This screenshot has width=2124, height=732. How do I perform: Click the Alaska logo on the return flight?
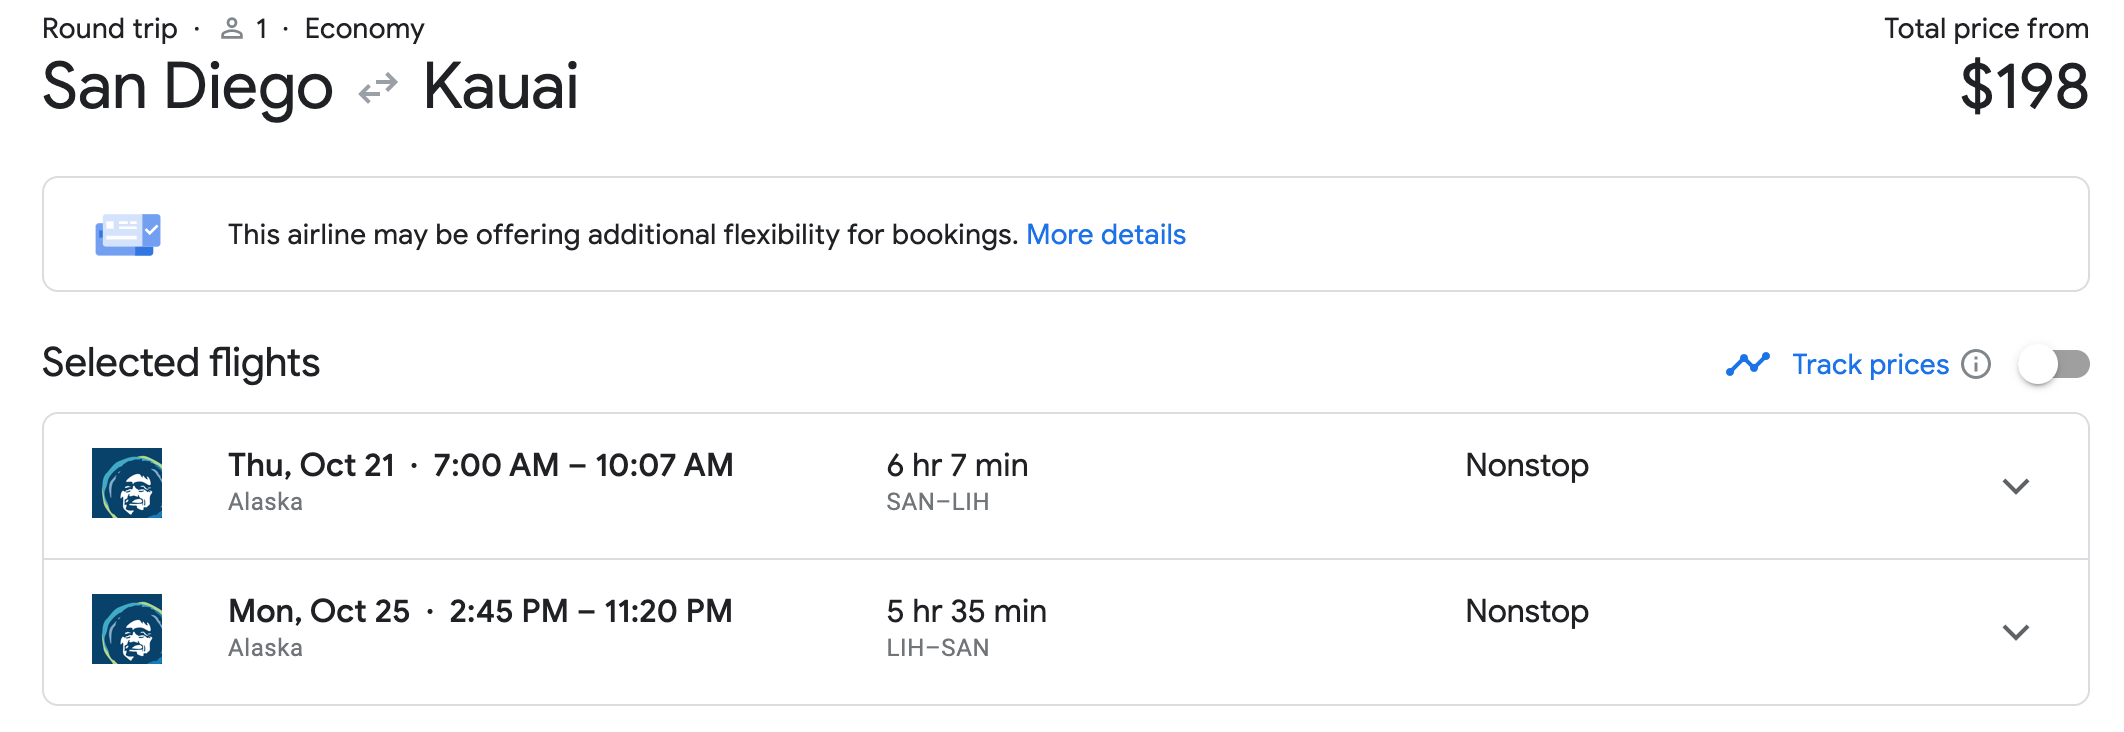click(127, 629)
